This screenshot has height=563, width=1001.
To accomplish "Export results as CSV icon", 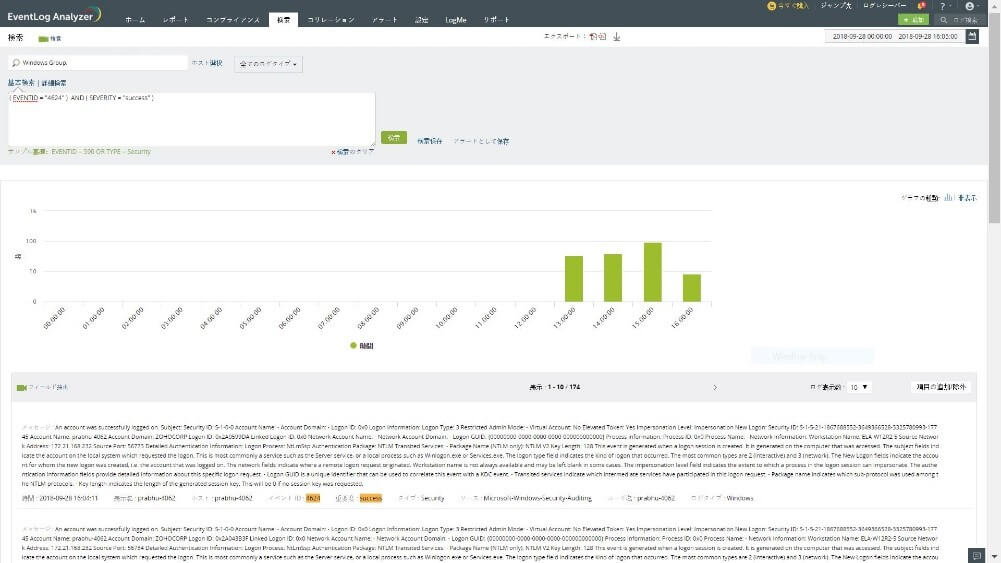I will point(601,37).
